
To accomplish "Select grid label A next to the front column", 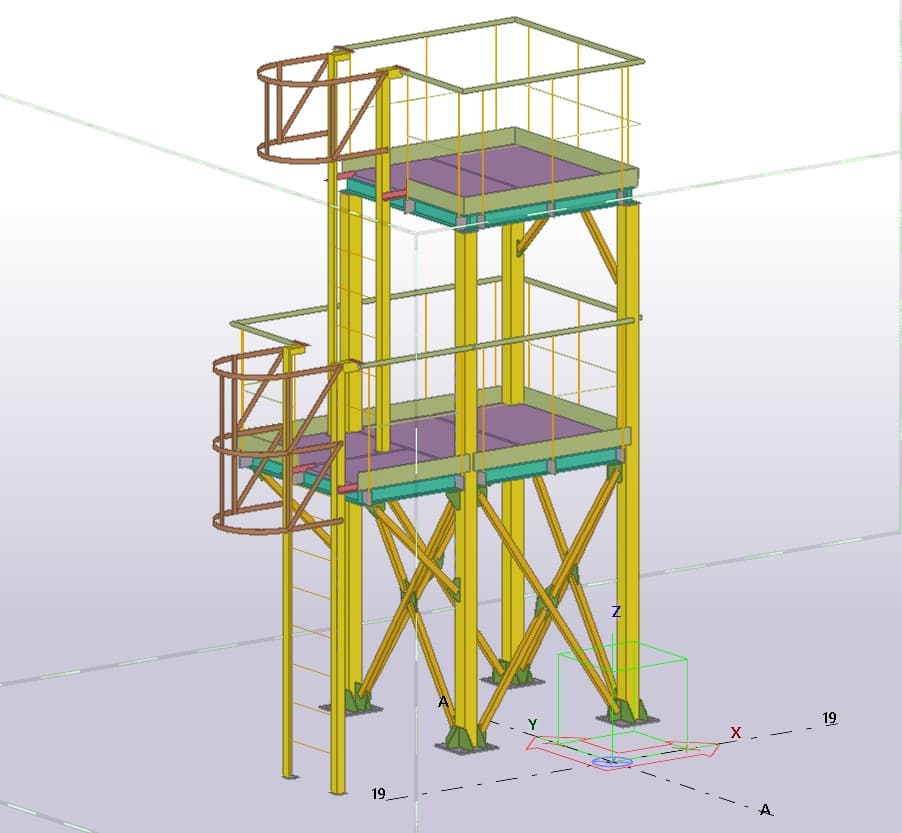I will (443, 701).
